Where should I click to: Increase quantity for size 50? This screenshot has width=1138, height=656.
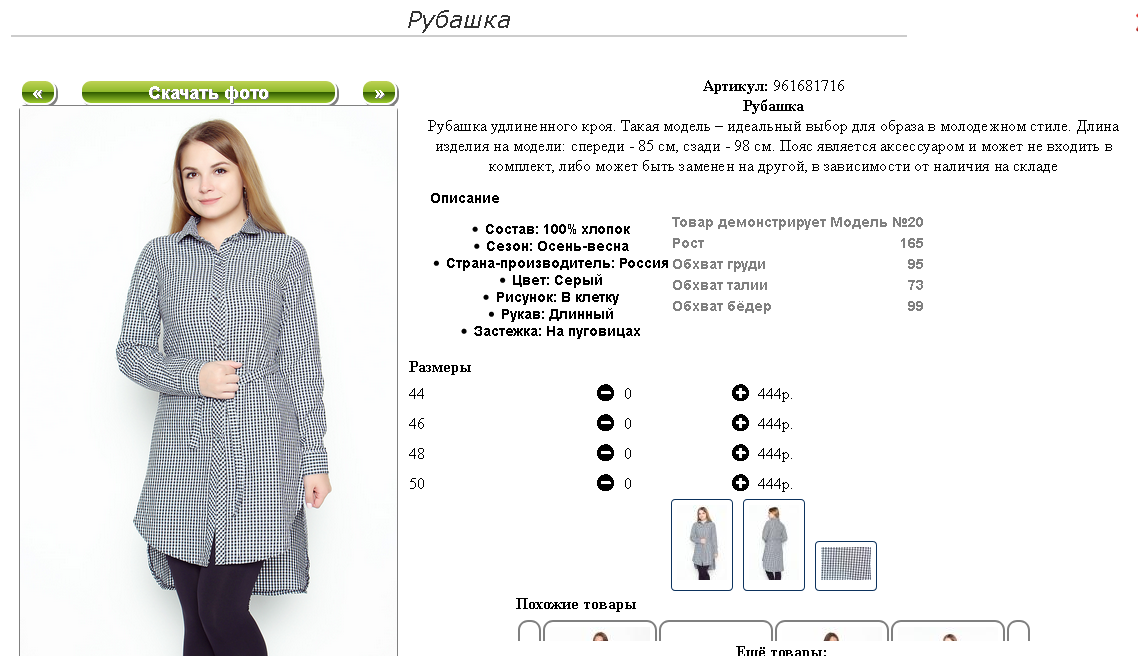740,483
